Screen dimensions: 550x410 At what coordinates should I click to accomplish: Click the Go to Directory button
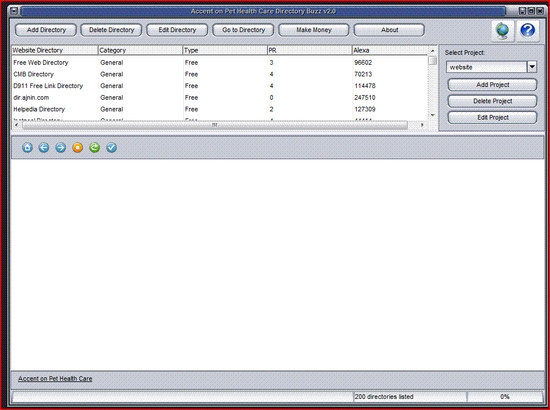pyautogui.click(x=243, y=30)
